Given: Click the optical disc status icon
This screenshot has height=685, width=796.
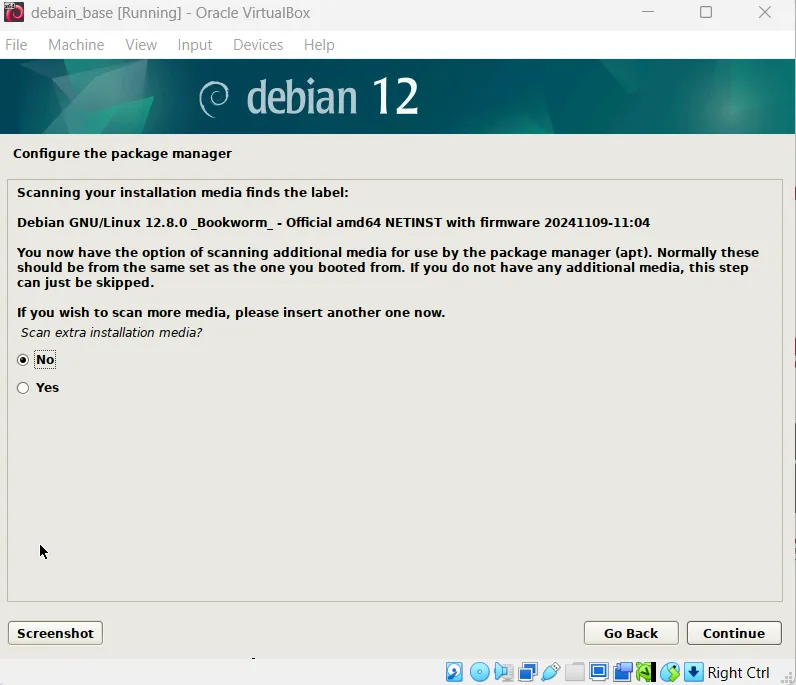Looking at the screenshot, I should tap(479, 672).
